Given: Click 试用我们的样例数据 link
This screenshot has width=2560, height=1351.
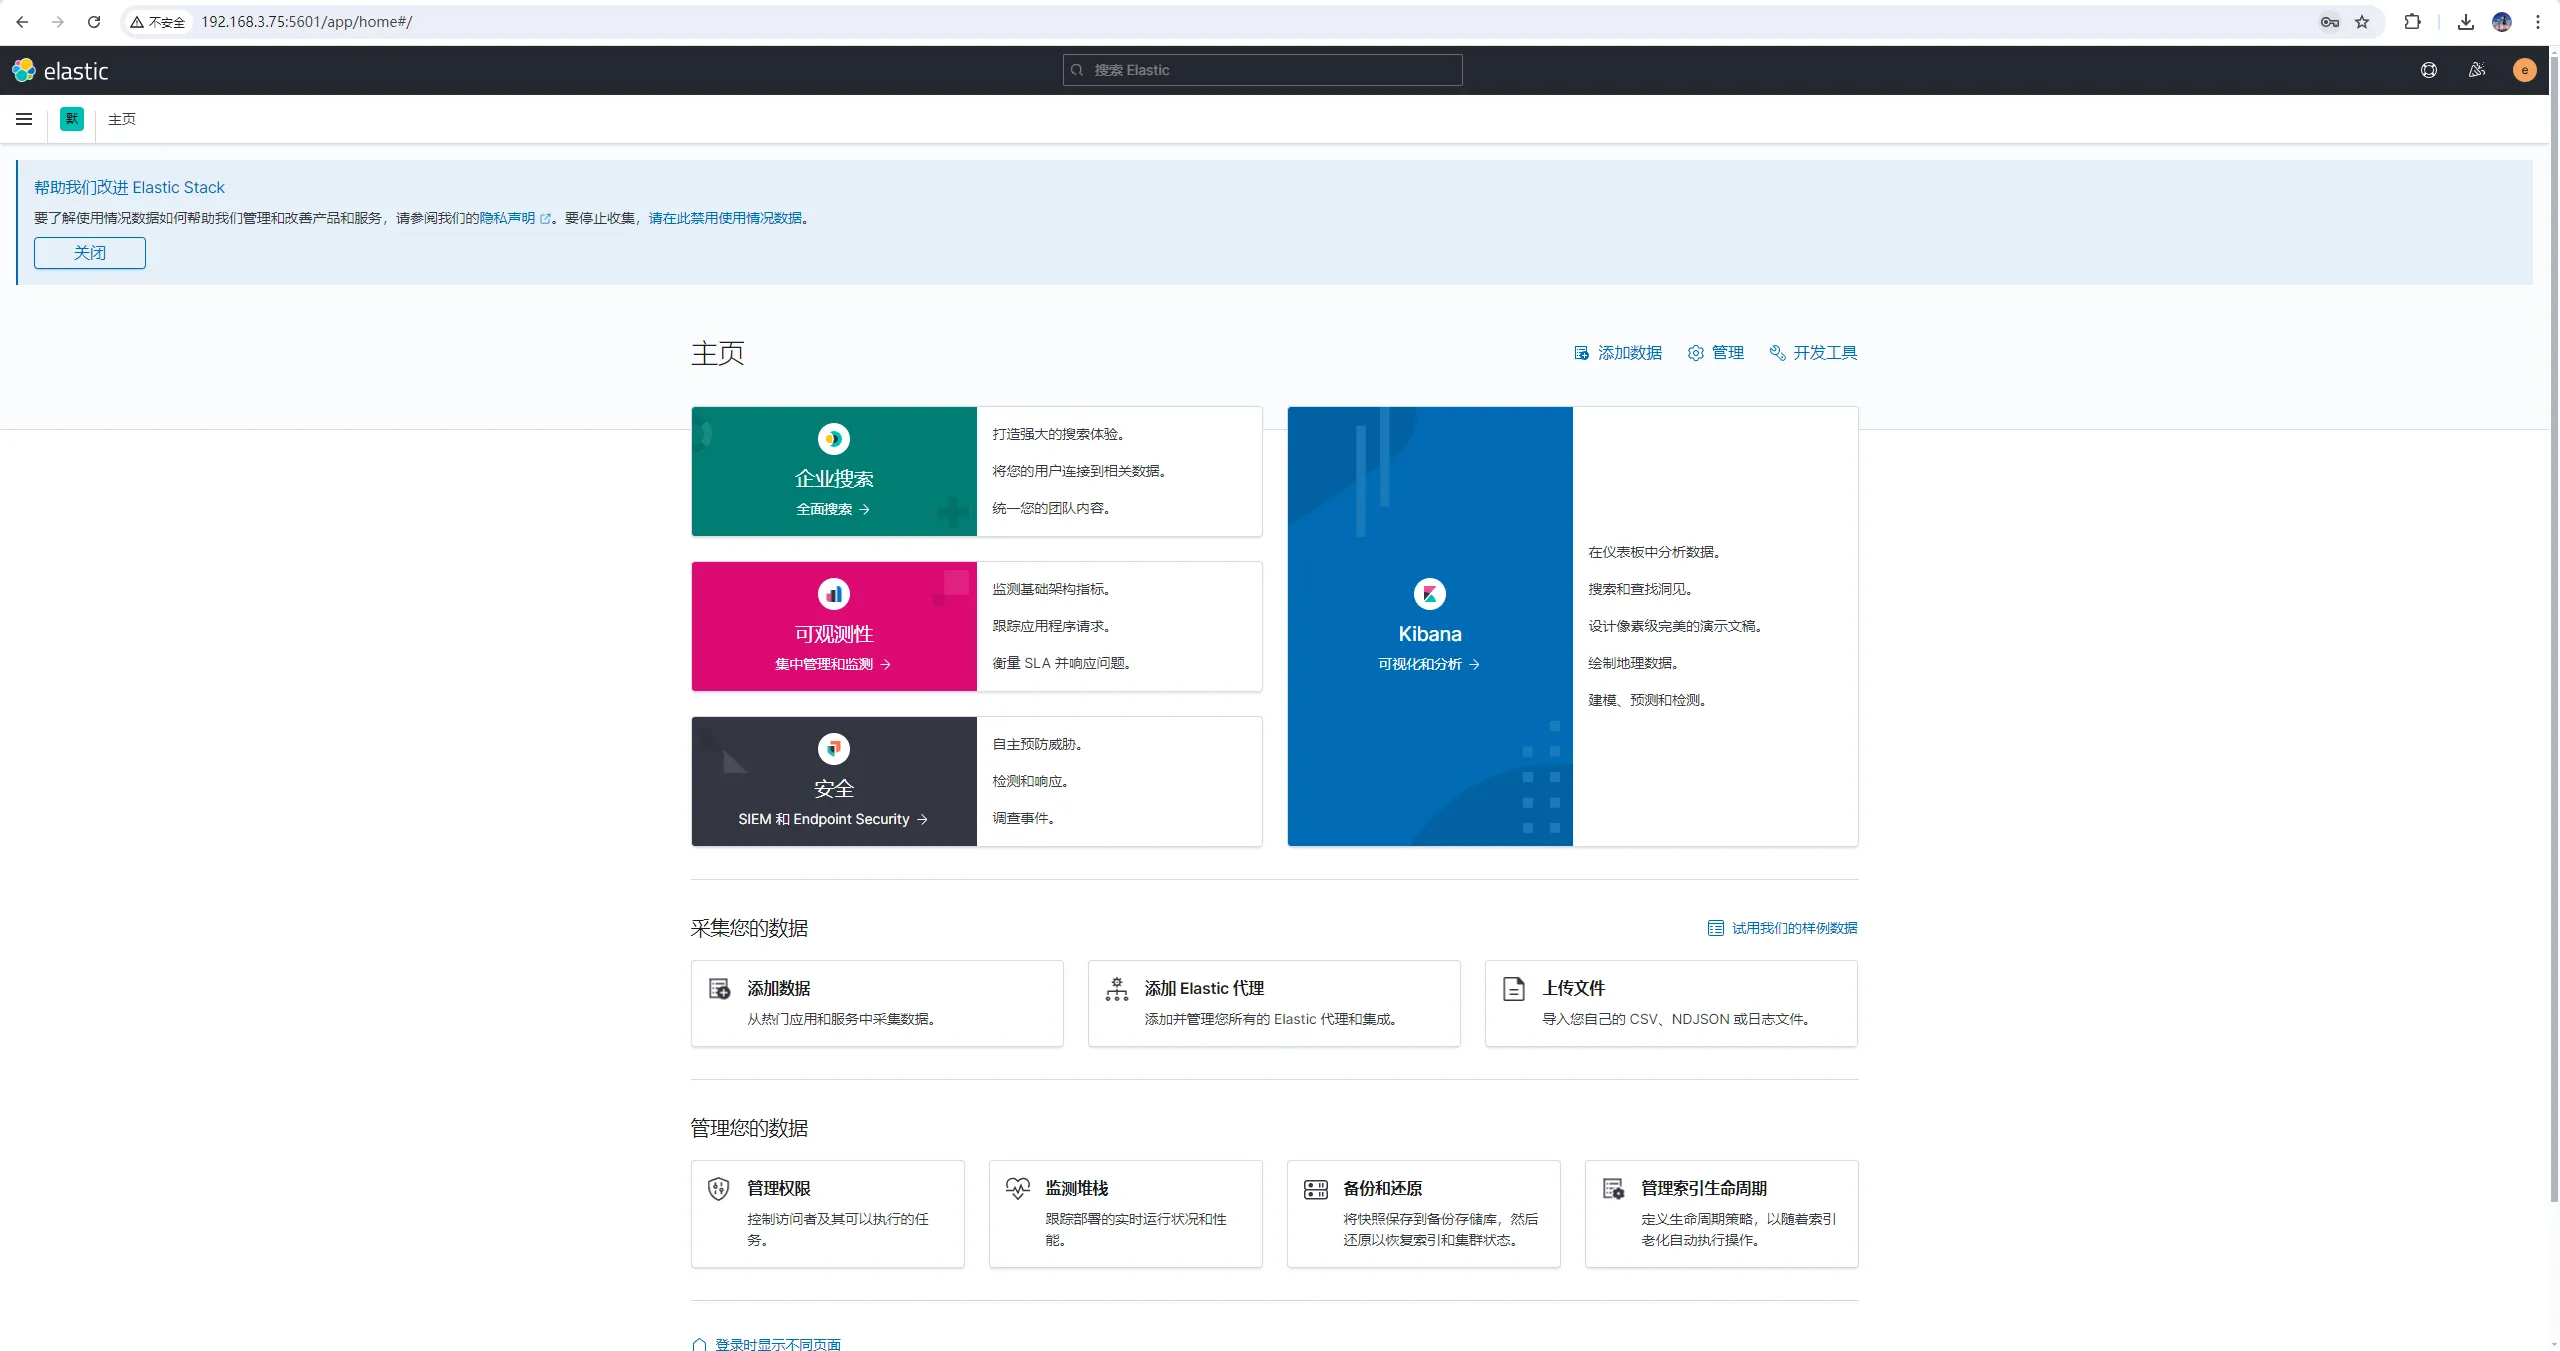Looking at the screenshot, I should coord(1783,928).
